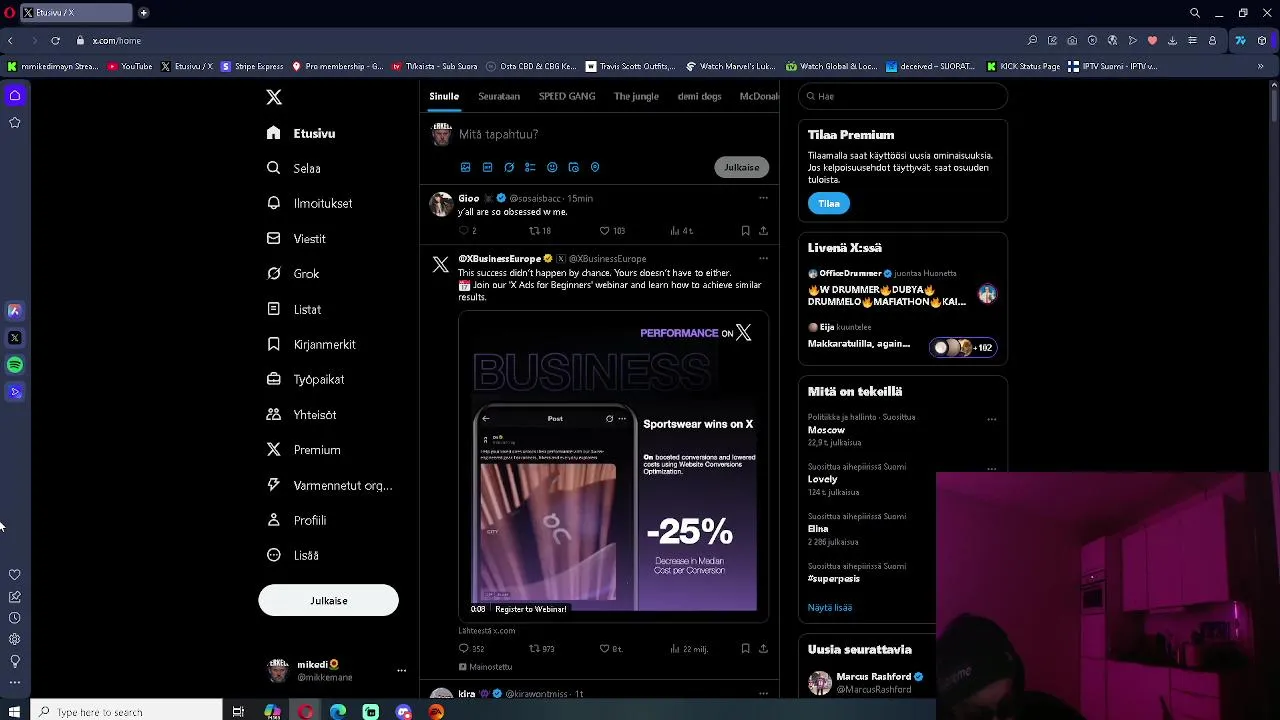Click the Premium X icon in sidebar
The image size is (1280, 720).
[273, 450]
